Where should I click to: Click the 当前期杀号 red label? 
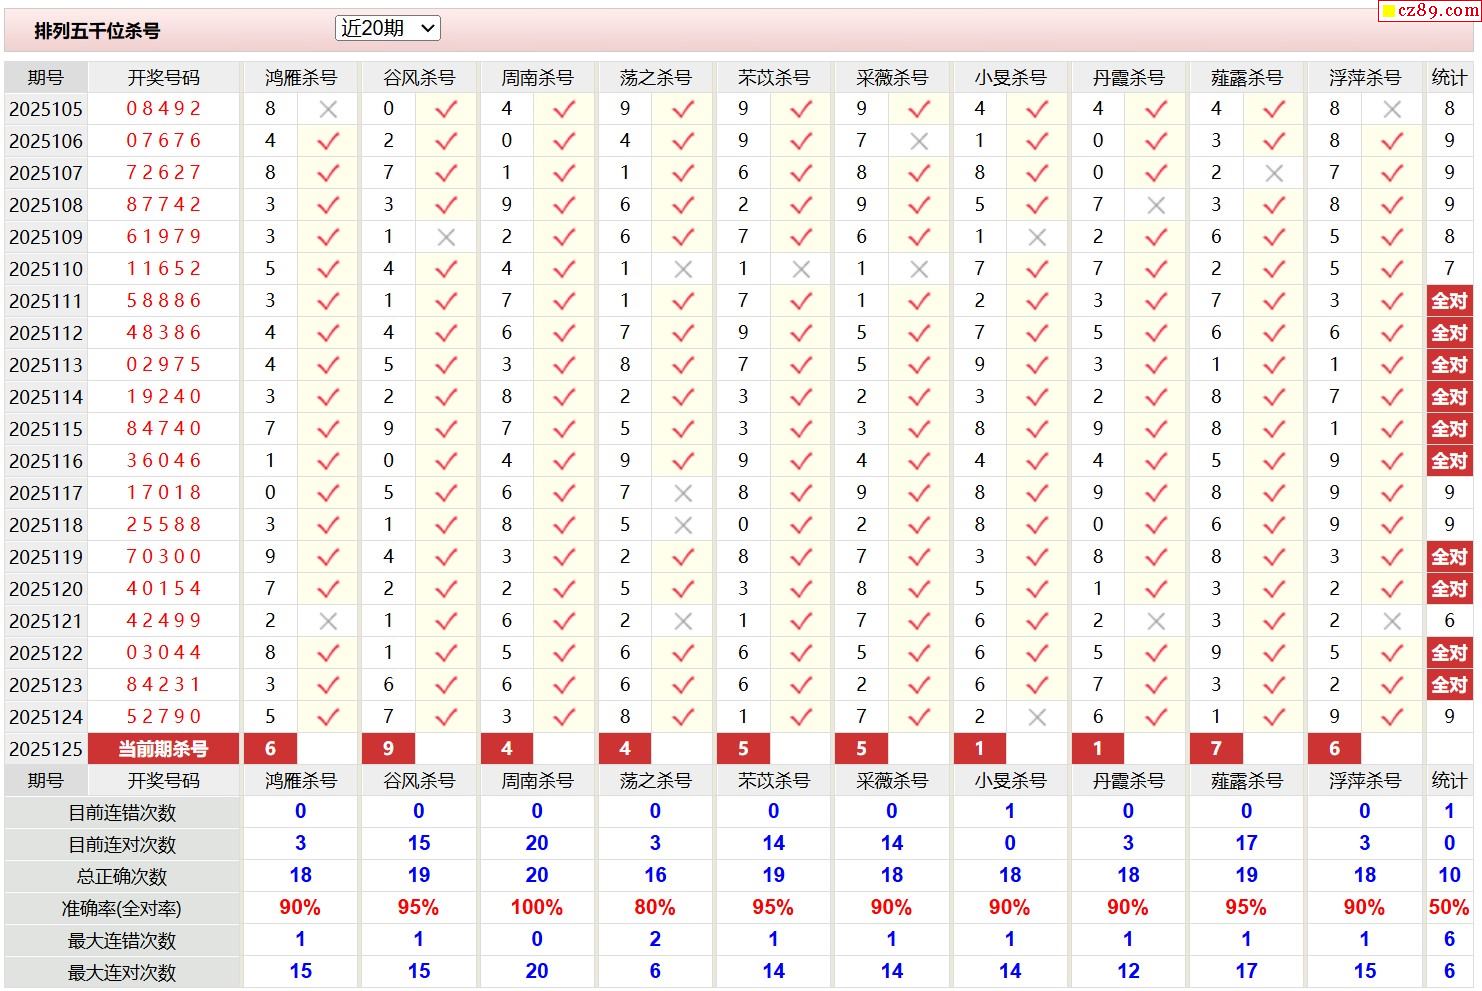click(x=164, y=749)
